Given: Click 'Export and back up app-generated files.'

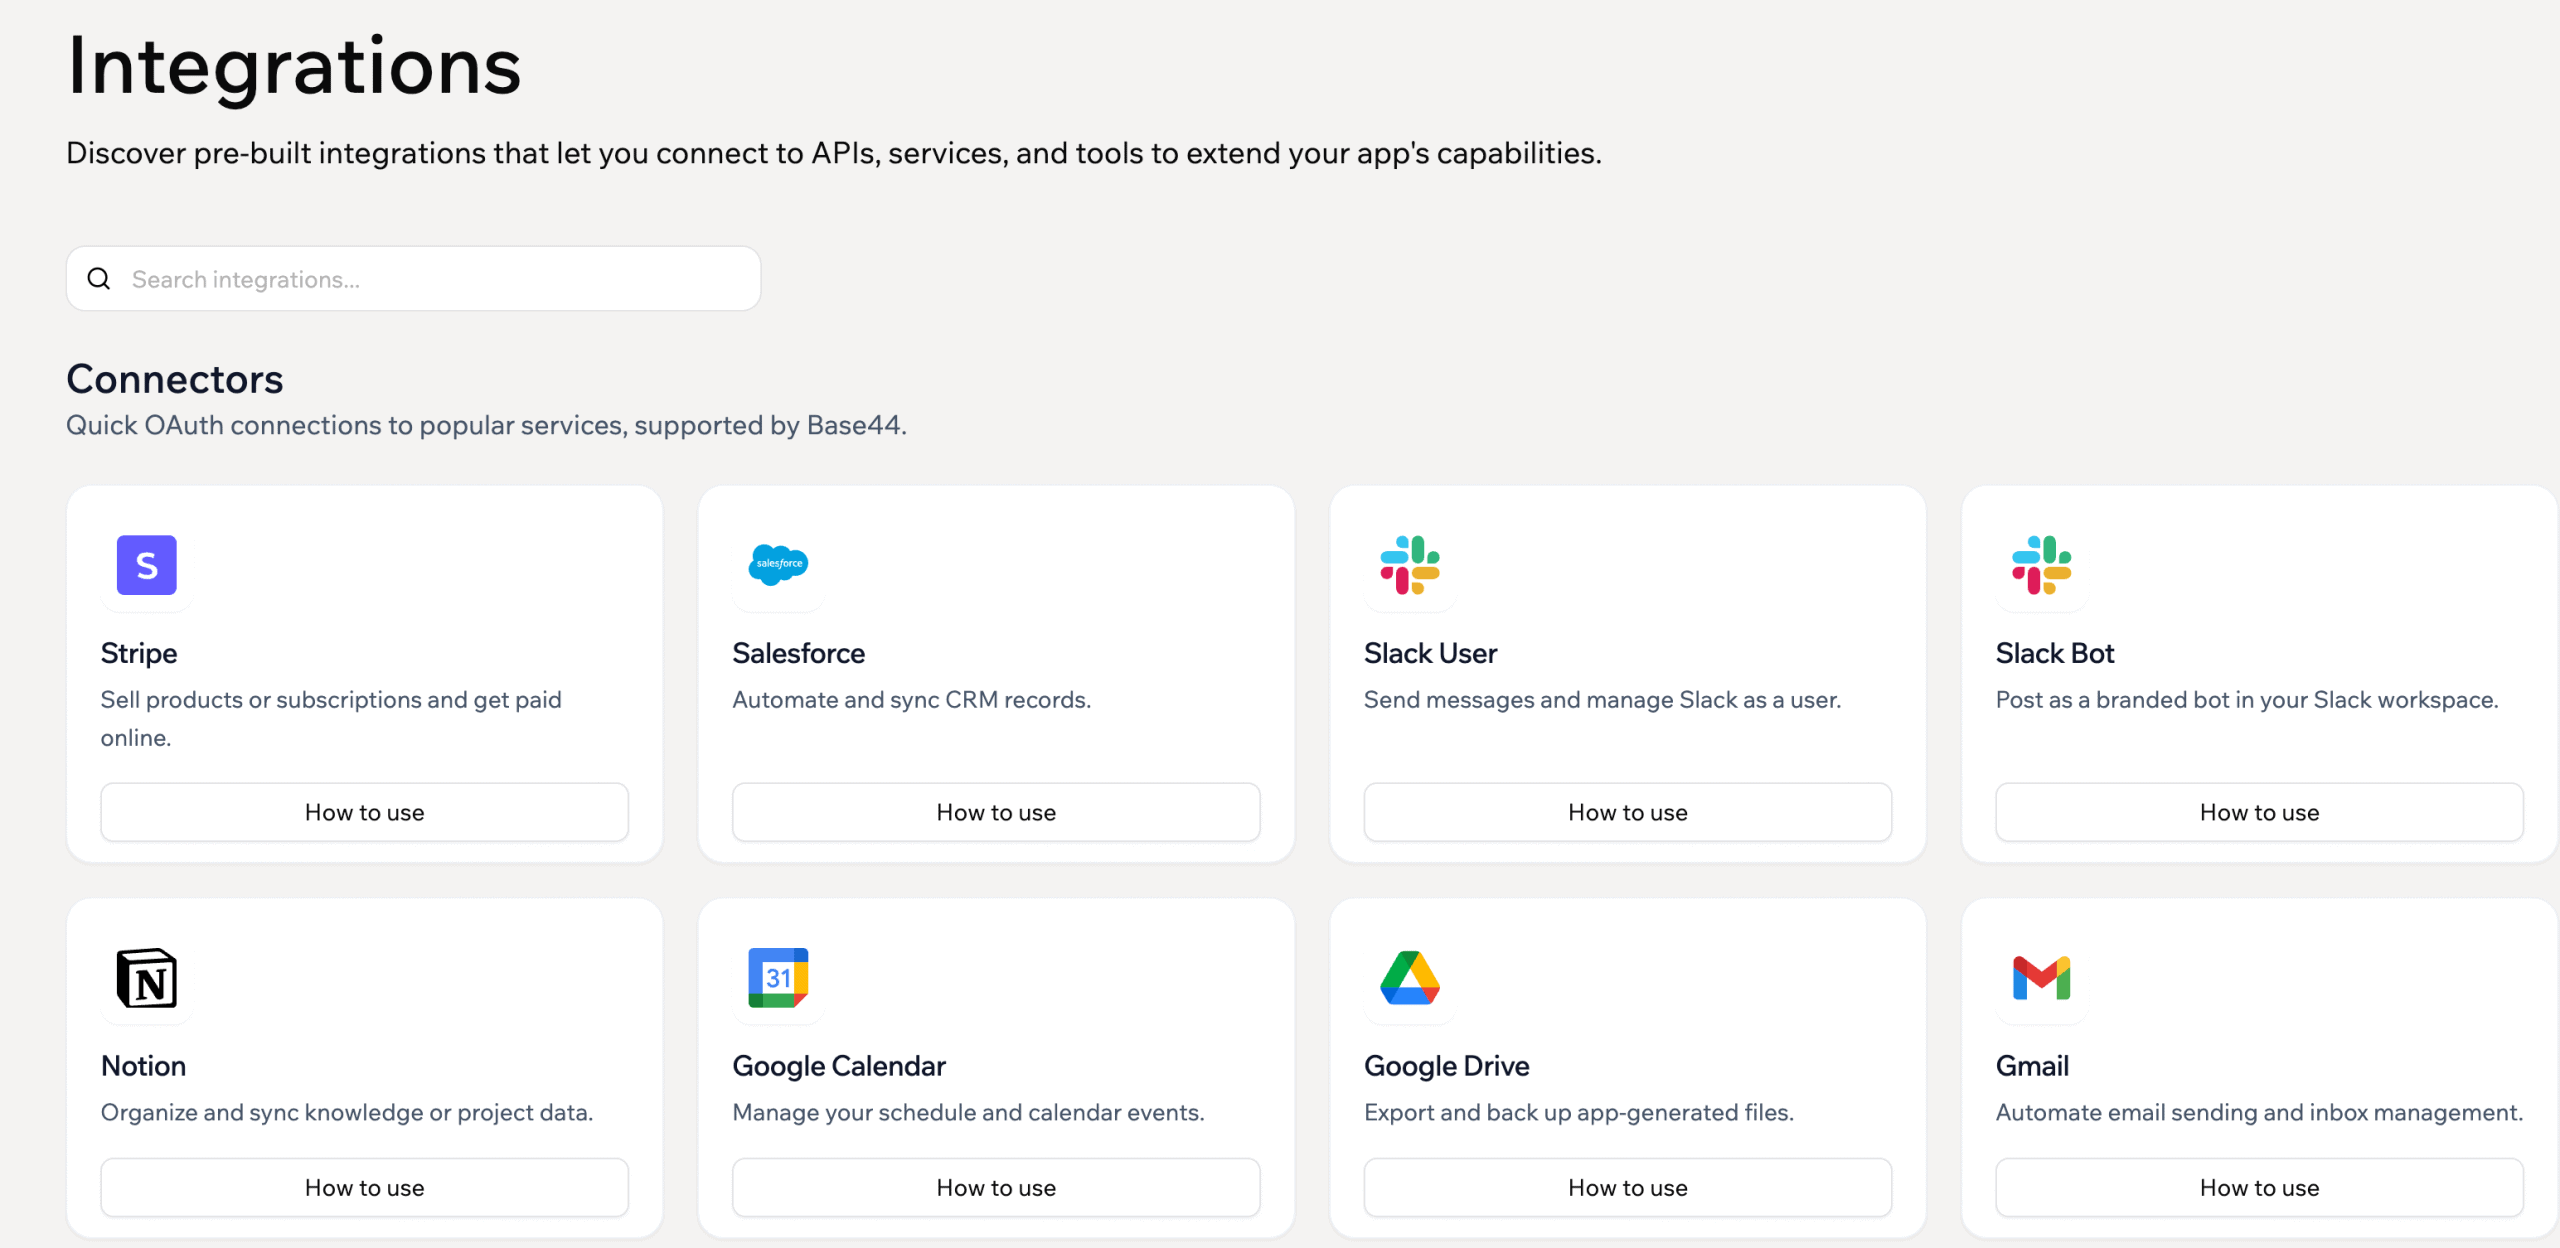Looking at the screenshot, I should [x=1579, y=1113].
